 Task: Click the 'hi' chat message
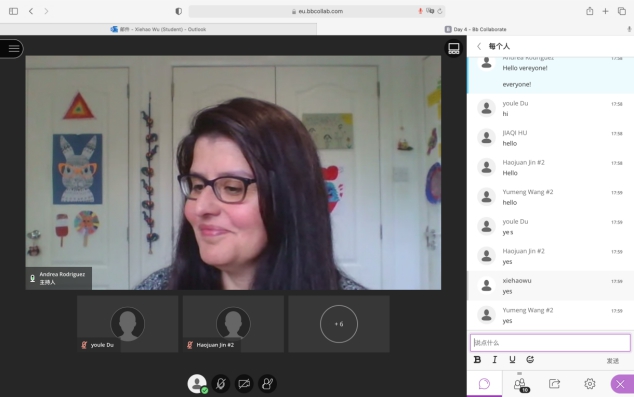click(505, 114)
